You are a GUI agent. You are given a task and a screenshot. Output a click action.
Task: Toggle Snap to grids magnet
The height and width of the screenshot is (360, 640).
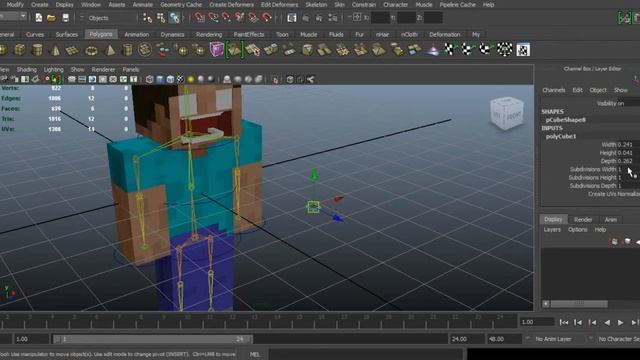199,18
